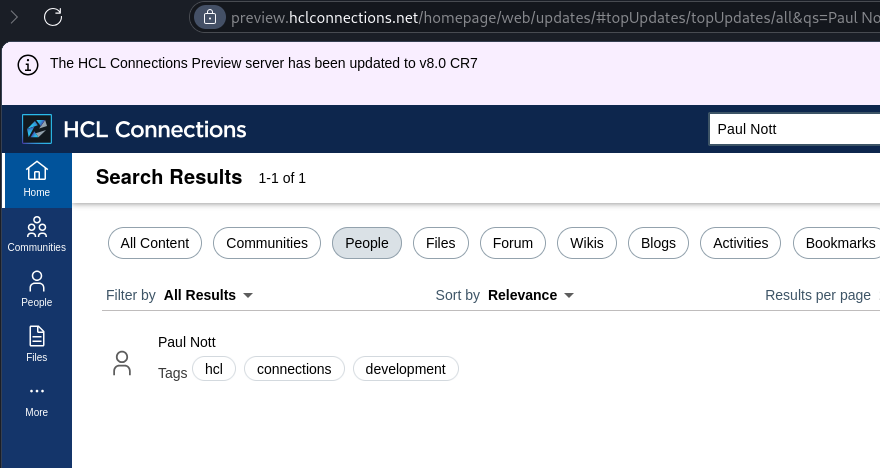Open Home in the sidebar
The width and height of the screenshot is (880, 468).
click(37, 180)
